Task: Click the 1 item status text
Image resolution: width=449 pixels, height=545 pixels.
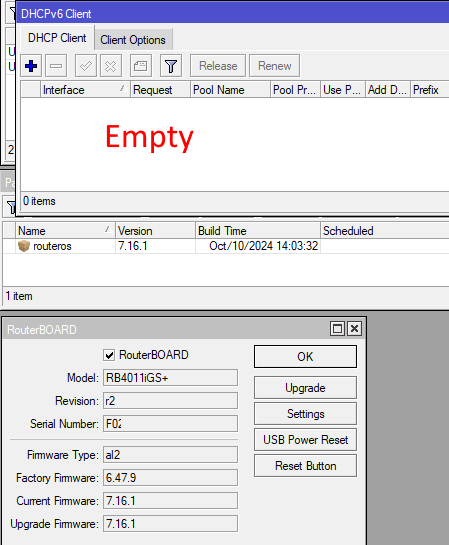Action: pos(19,296)
